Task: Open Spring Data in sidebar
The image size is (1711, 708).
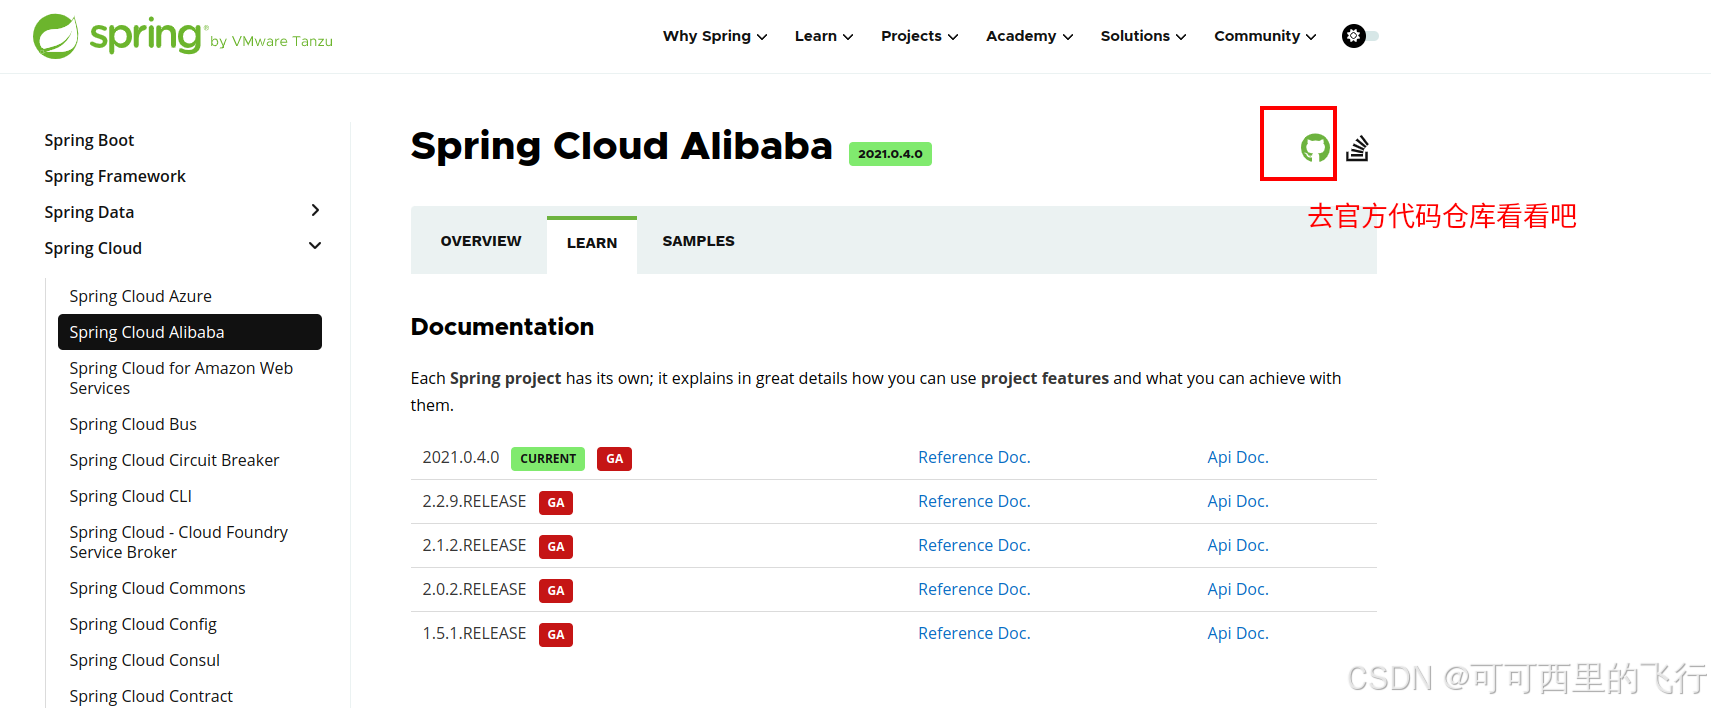Action: [x=89, y=212]
